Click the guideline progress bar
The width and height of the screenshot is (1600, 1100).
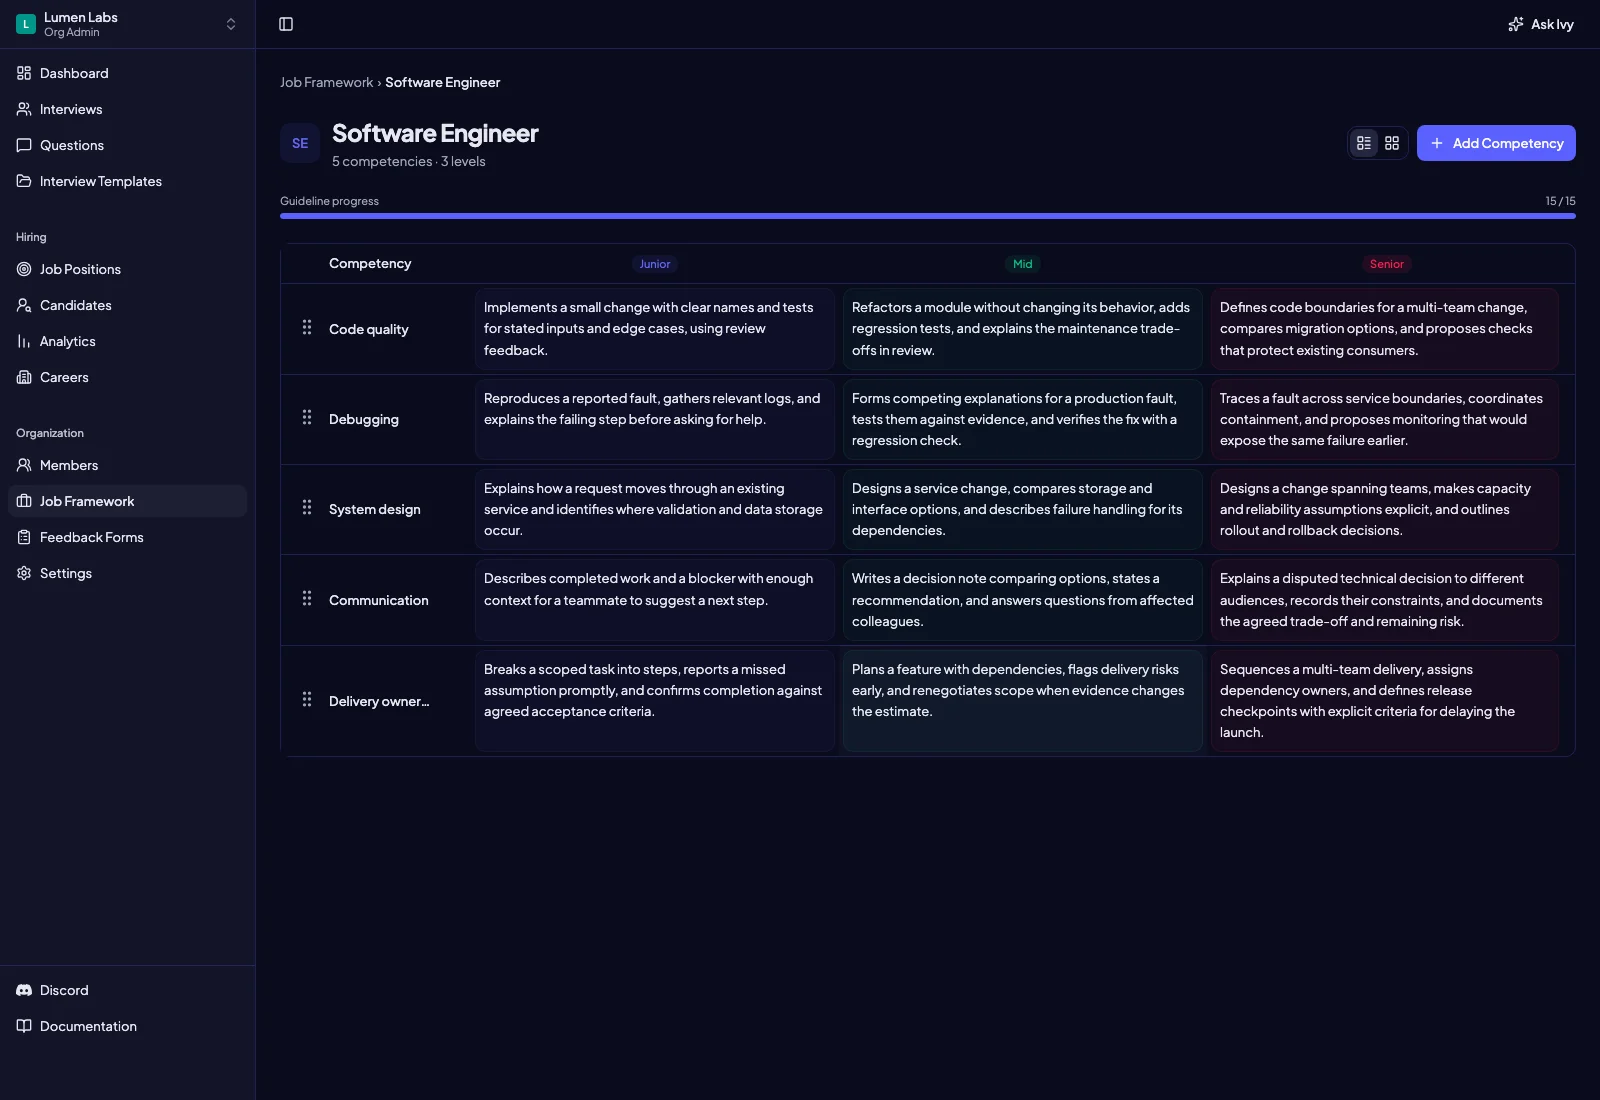tap(928, 215)
